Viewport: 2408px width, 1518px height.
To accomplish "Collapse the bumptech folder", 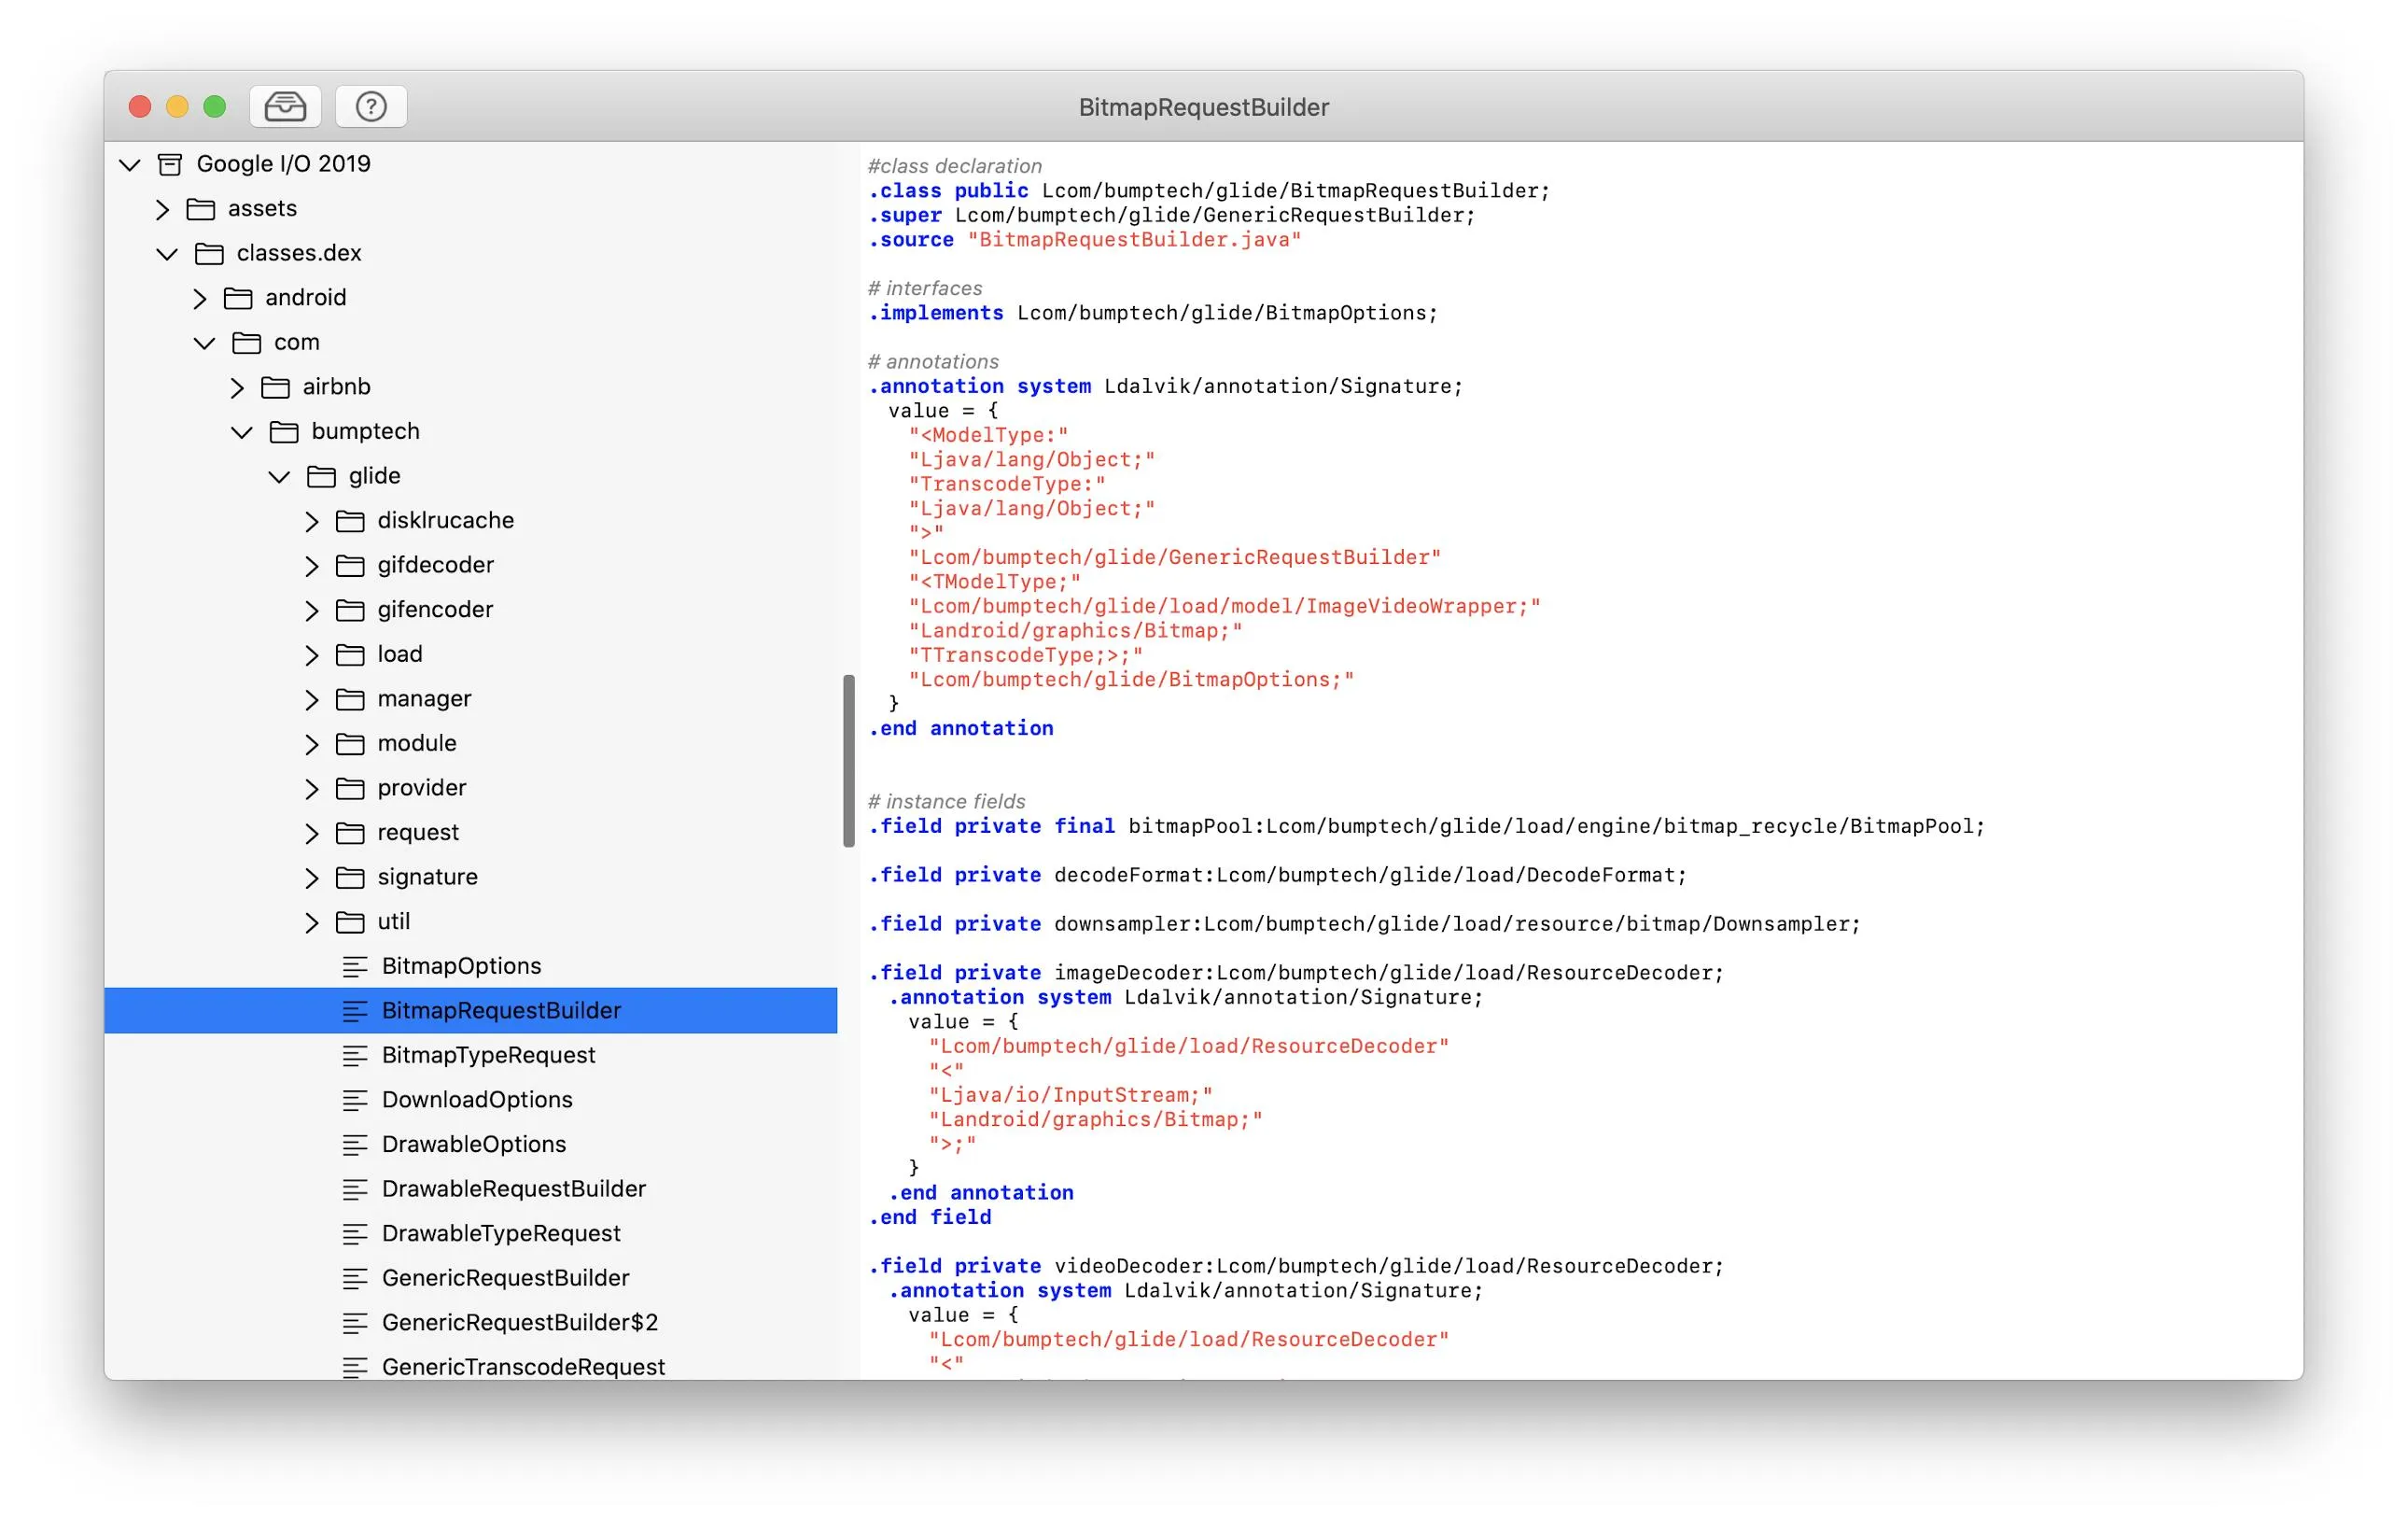I will point(242,432).
